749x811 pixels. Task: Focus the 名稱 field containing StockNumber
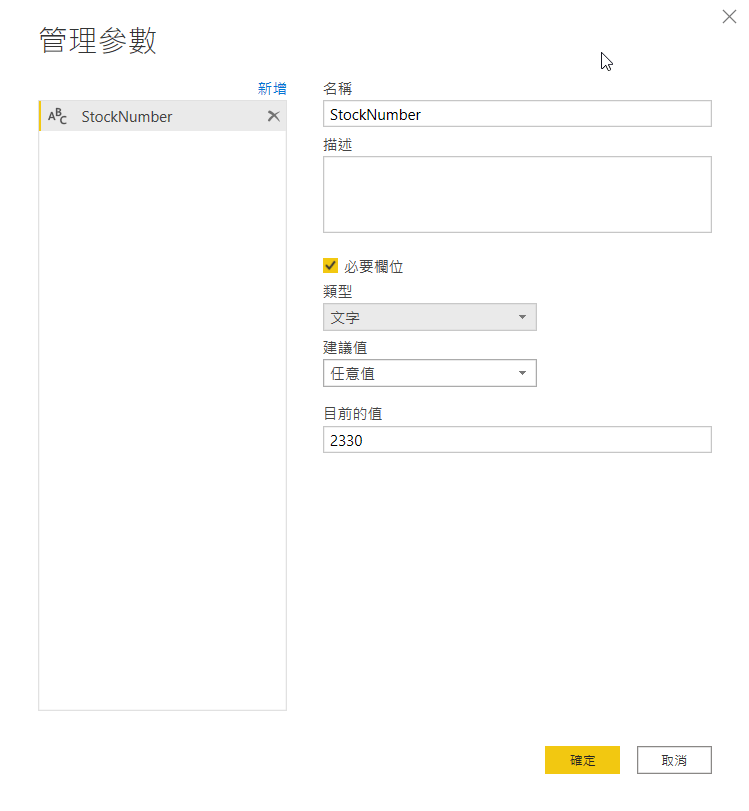point(516,114)
